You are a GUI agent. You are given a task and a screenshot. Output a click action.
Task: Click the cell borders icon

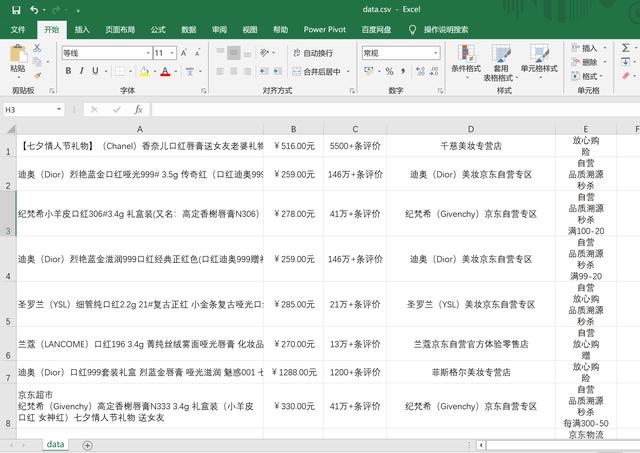click(120, 71)
